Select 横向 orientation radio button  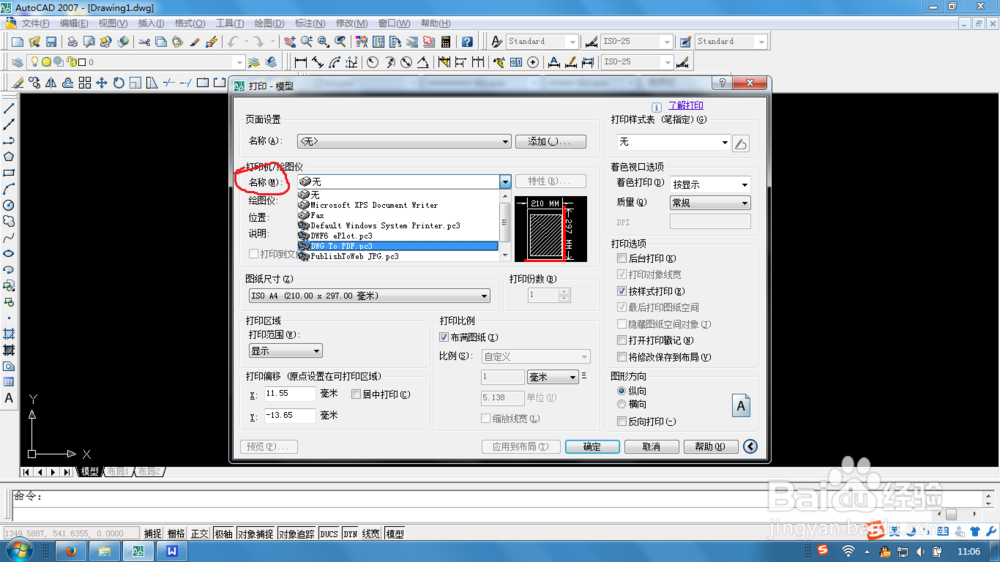[621, 404]
